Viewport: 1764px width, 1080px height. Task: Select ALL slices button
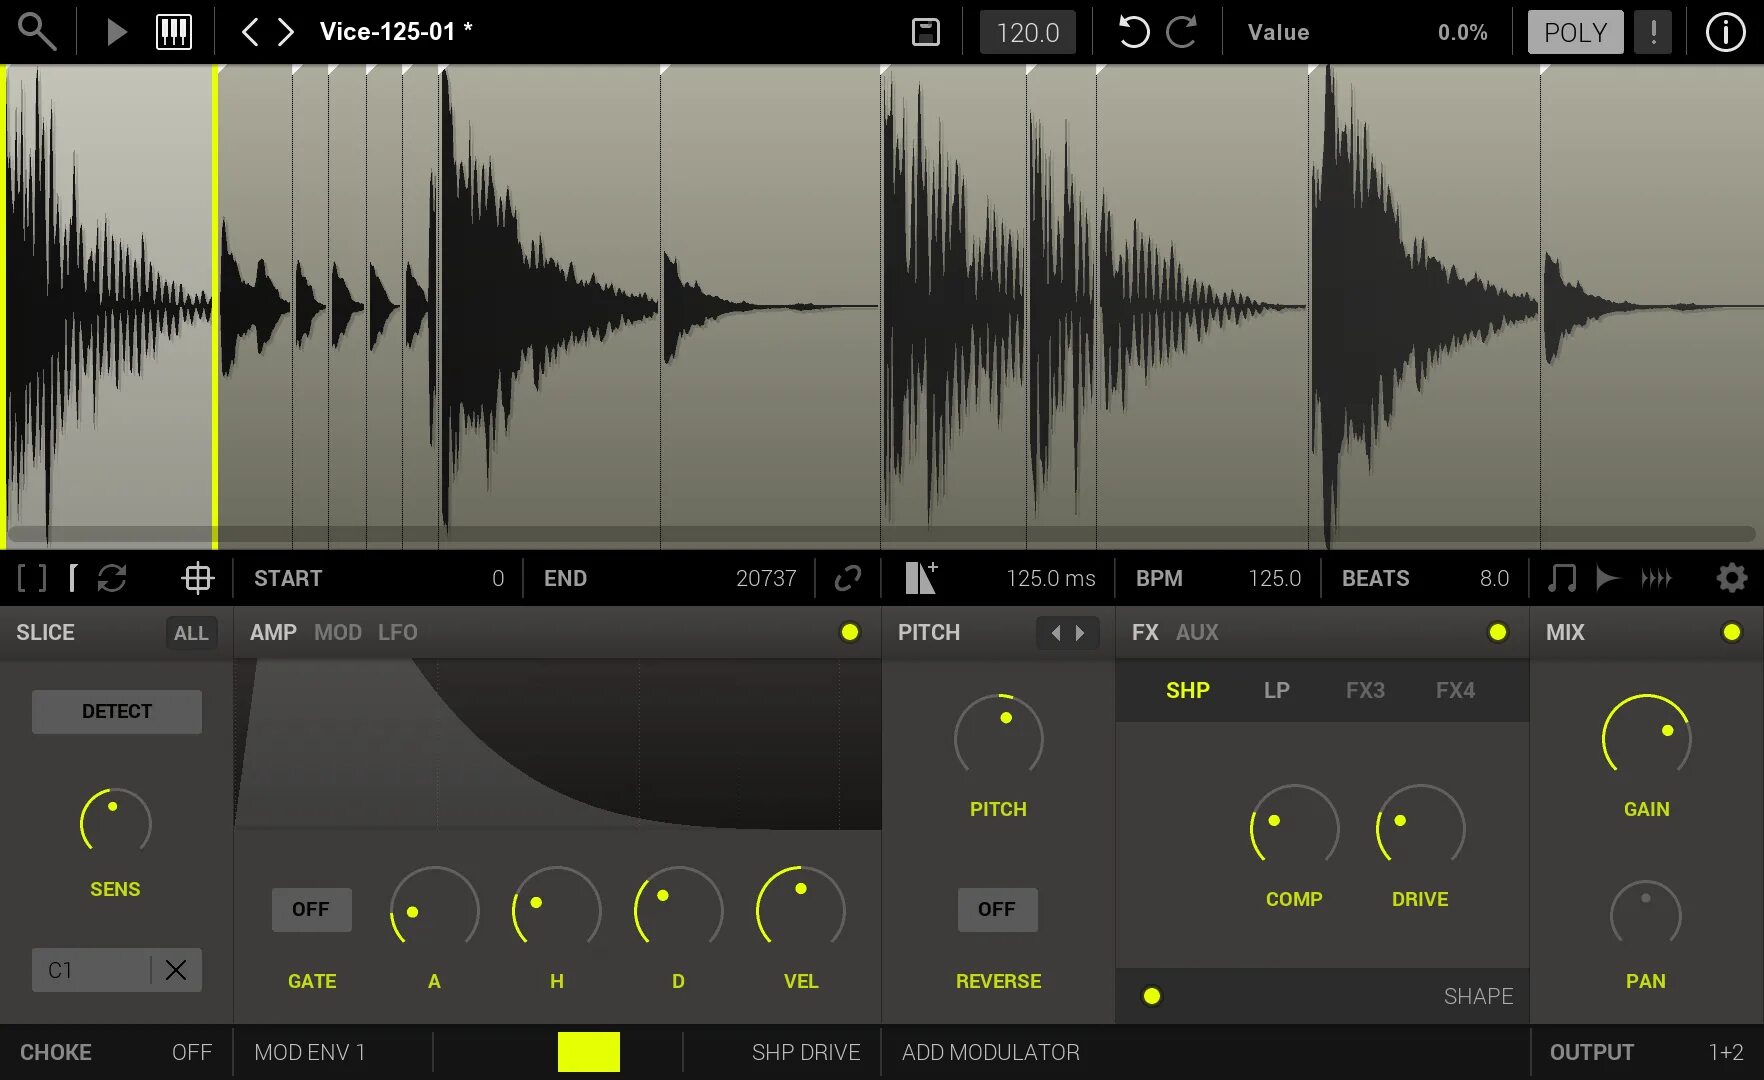point(191,633)
